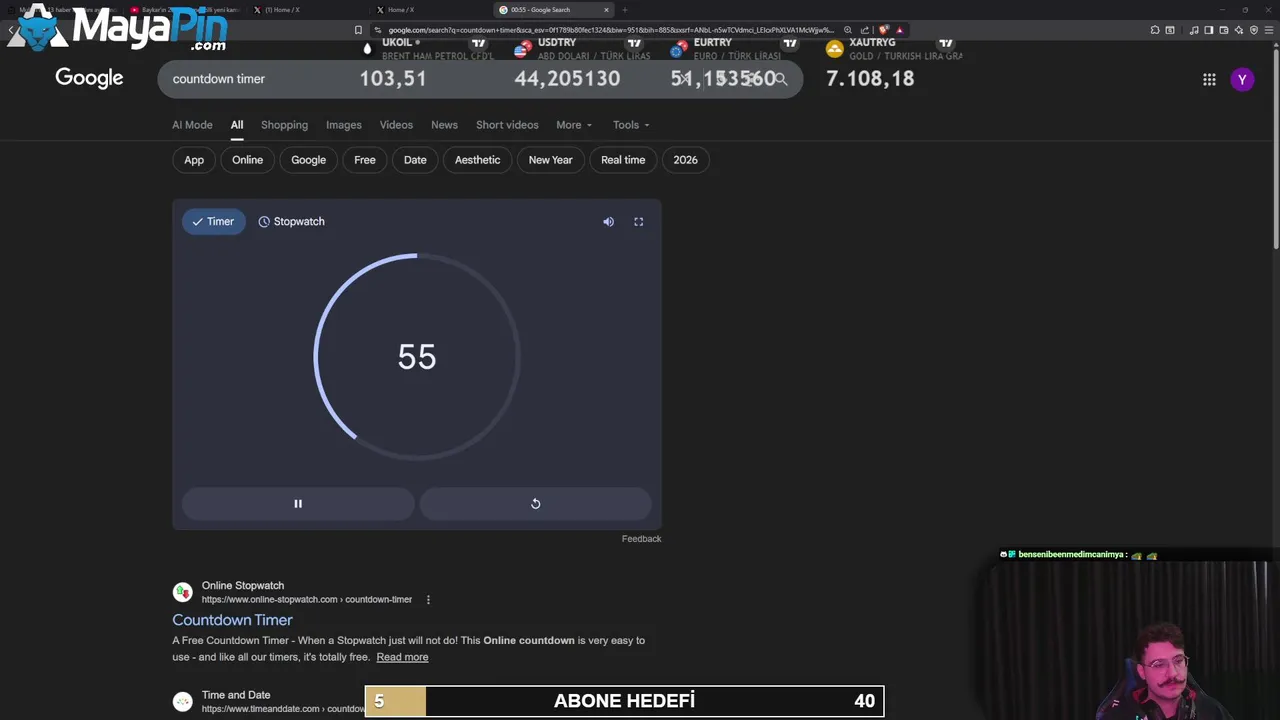1280x720 pixels.
Task: Switch to the Stopwatch tab
Action: (291, 222)
